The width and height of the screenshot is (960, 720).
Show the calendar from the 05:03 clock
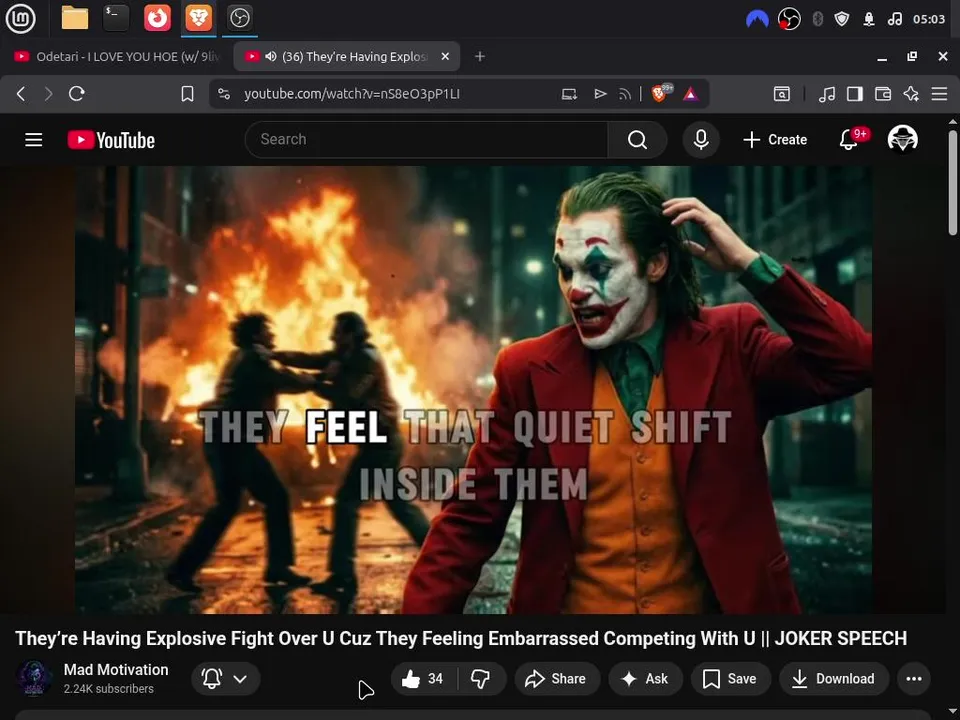click(929, 19)
